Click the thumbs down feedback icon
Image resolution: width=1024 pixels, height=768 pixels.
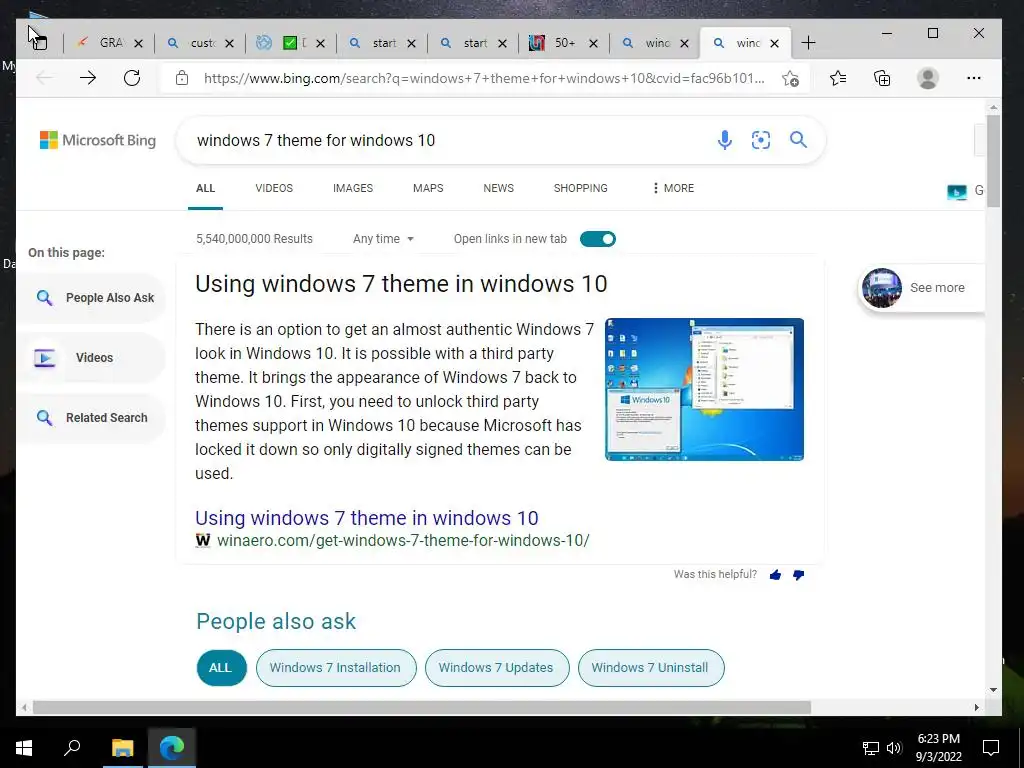click(798, 575)
